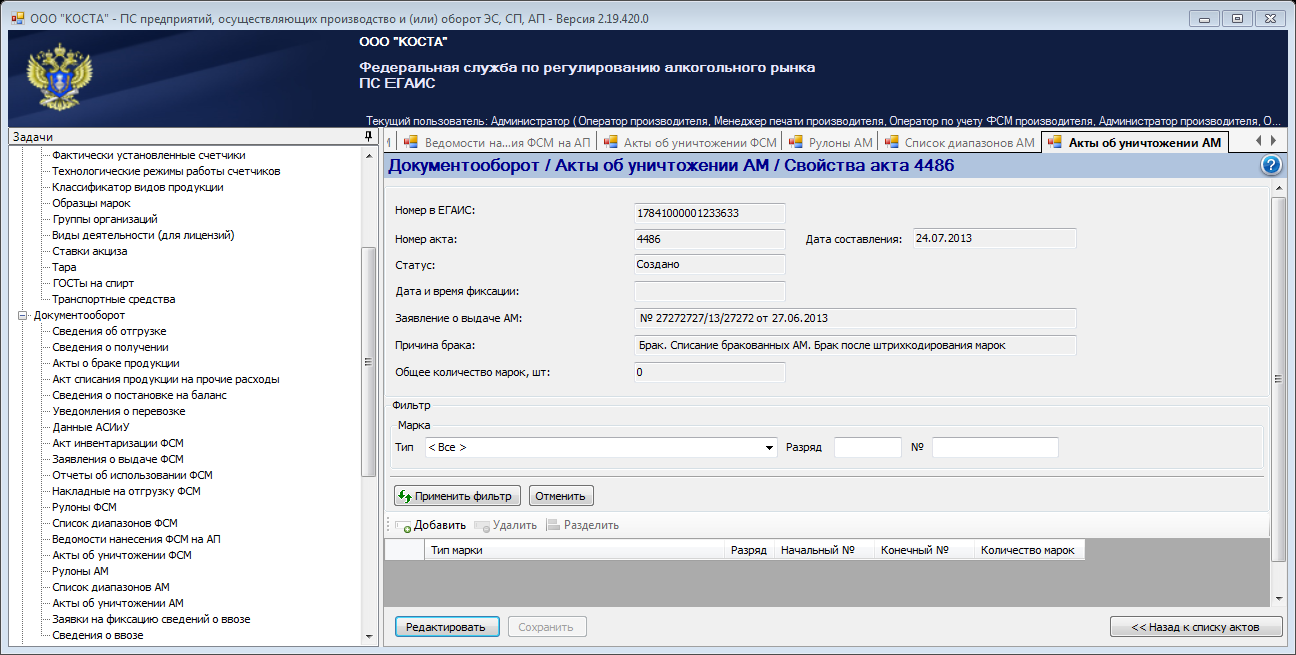Open Список диапазонов ФСМ tree item
Image resolution: width=1296 pixels, height=655 pixels.
pos(115,523)
